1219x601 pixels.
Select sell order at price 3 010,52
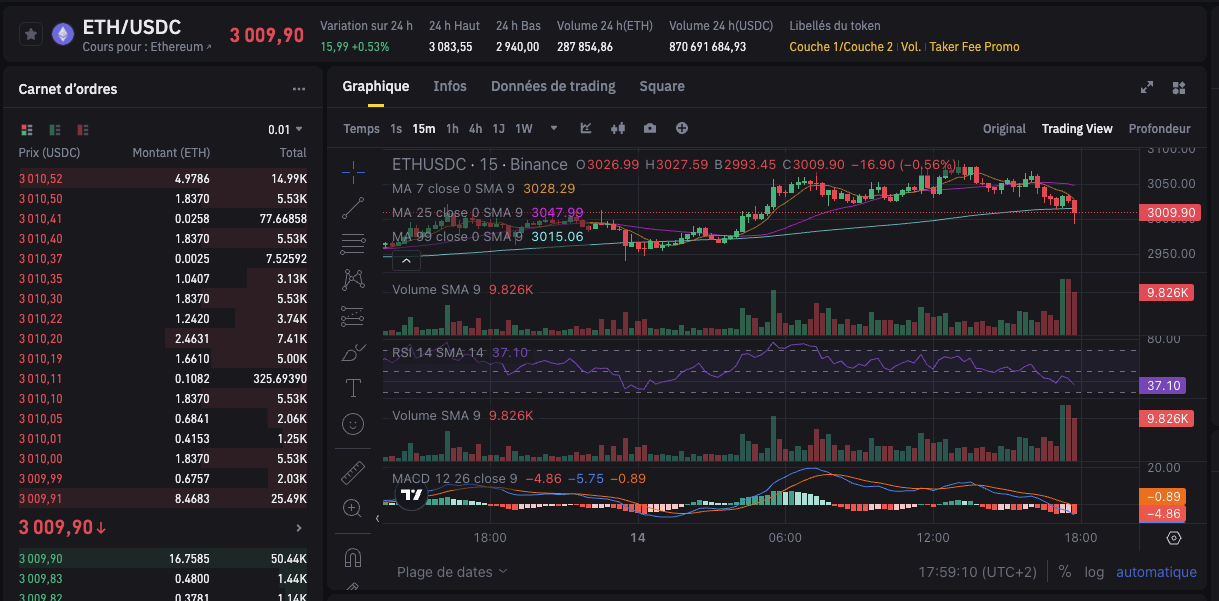click(163, 178)
